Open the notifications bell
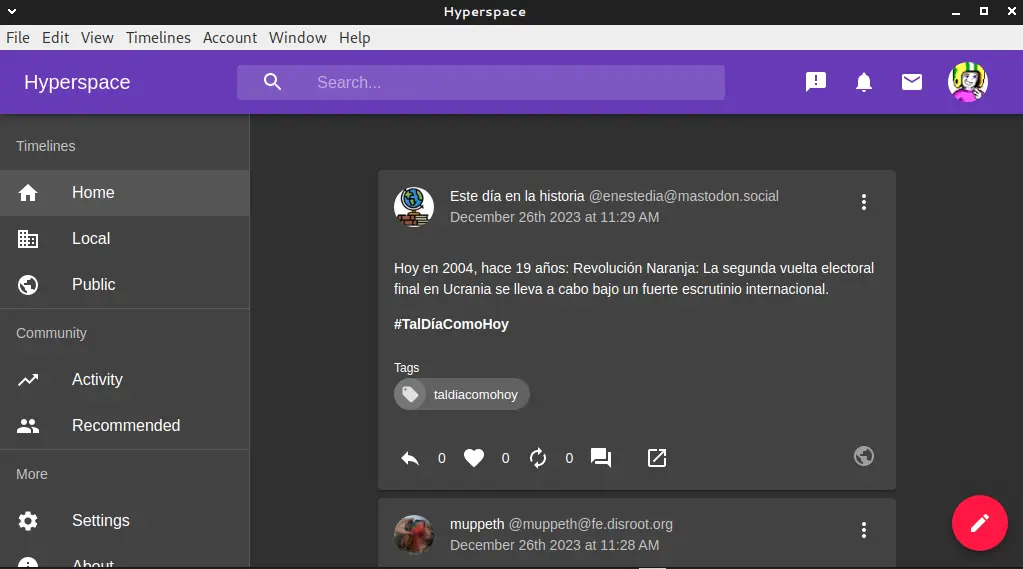1023x569 pixels. click(x=864, y=82)
